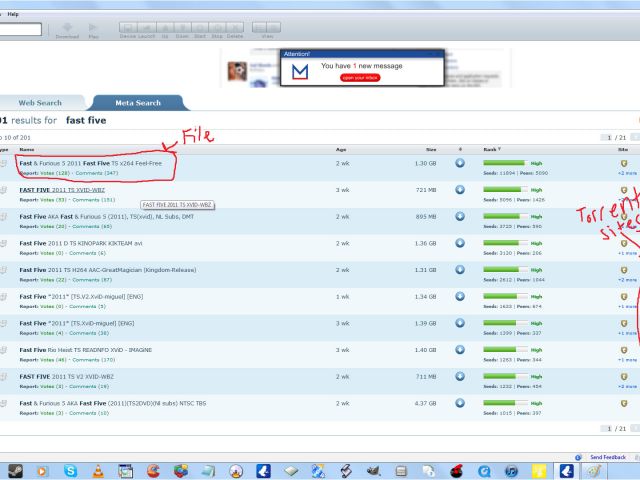Switch to the Web Search tab
Image resolution: width=640 pixels, height=480 pixels.
click(x=40, y=103)
